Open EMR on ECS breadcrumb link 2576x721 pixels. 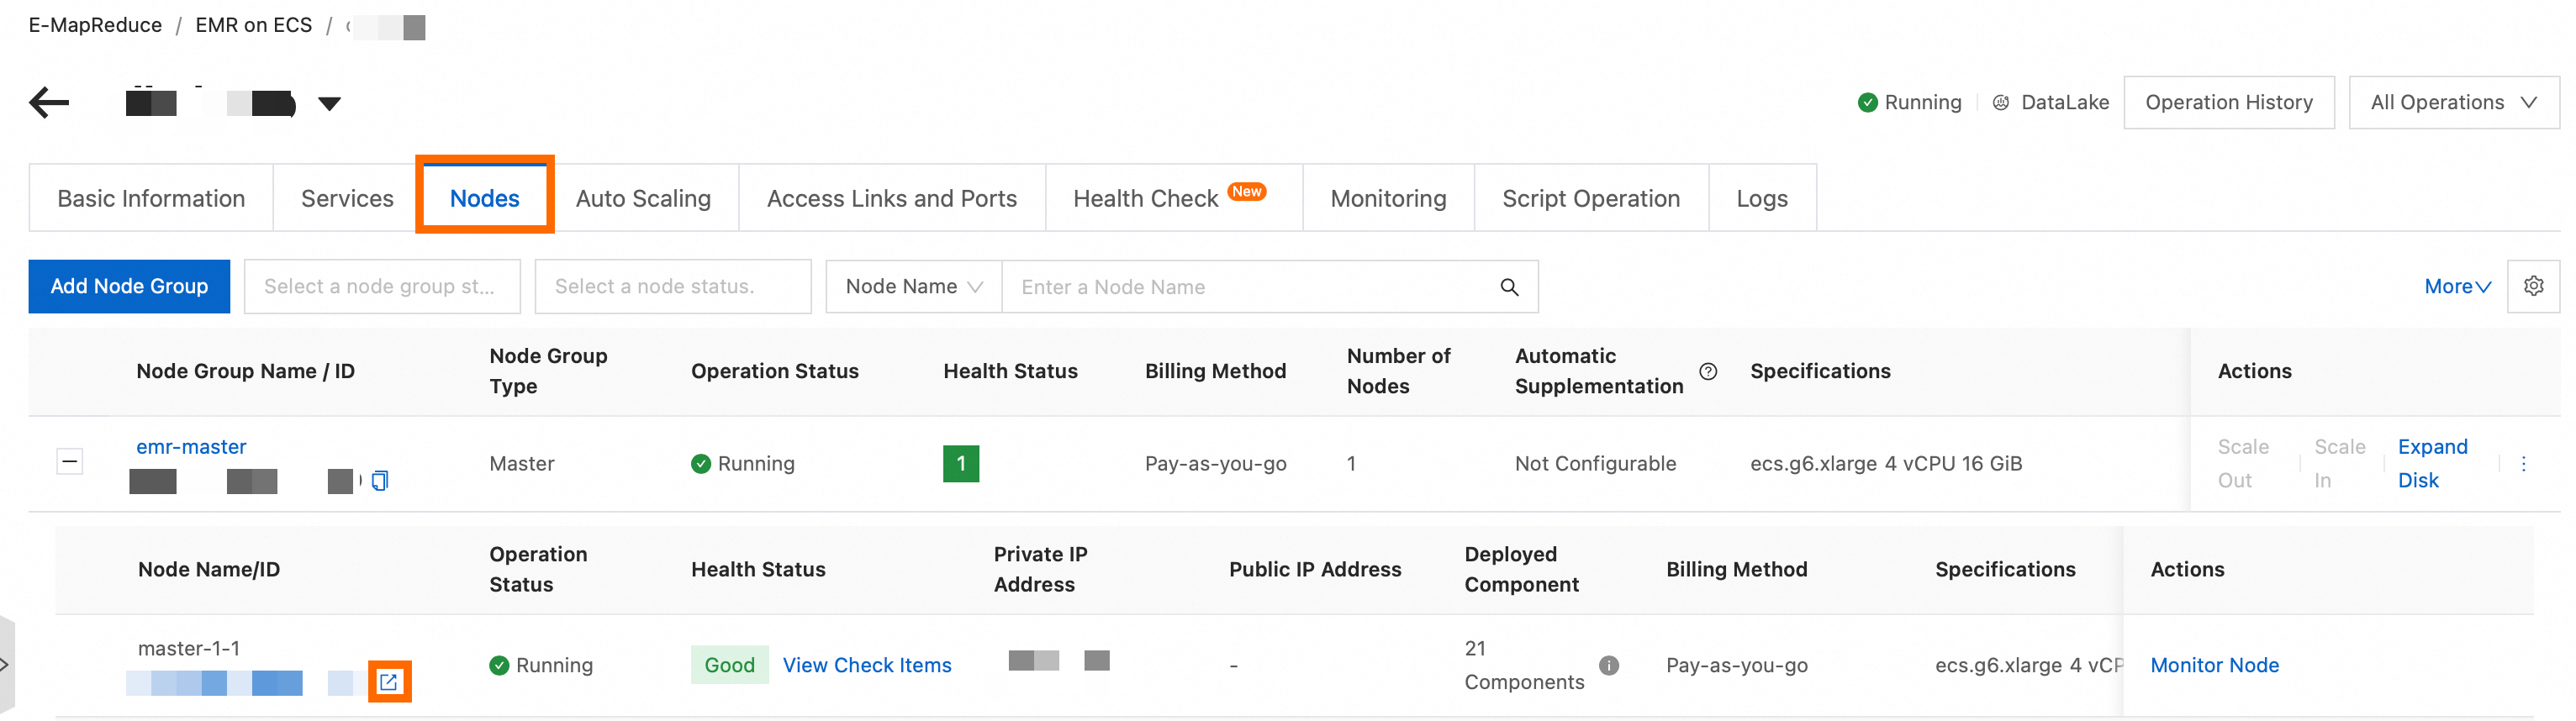(x=253, y=25)
